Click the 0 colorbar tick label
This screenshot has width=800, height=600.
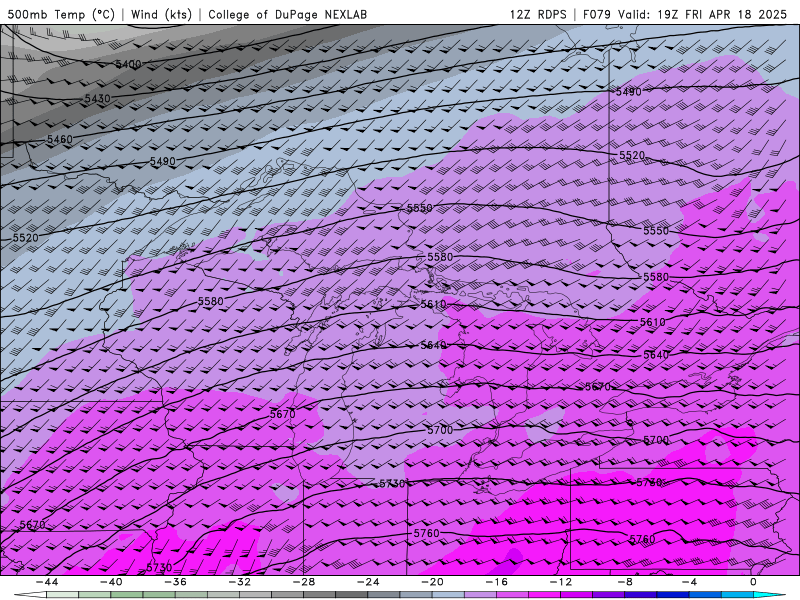753,582
